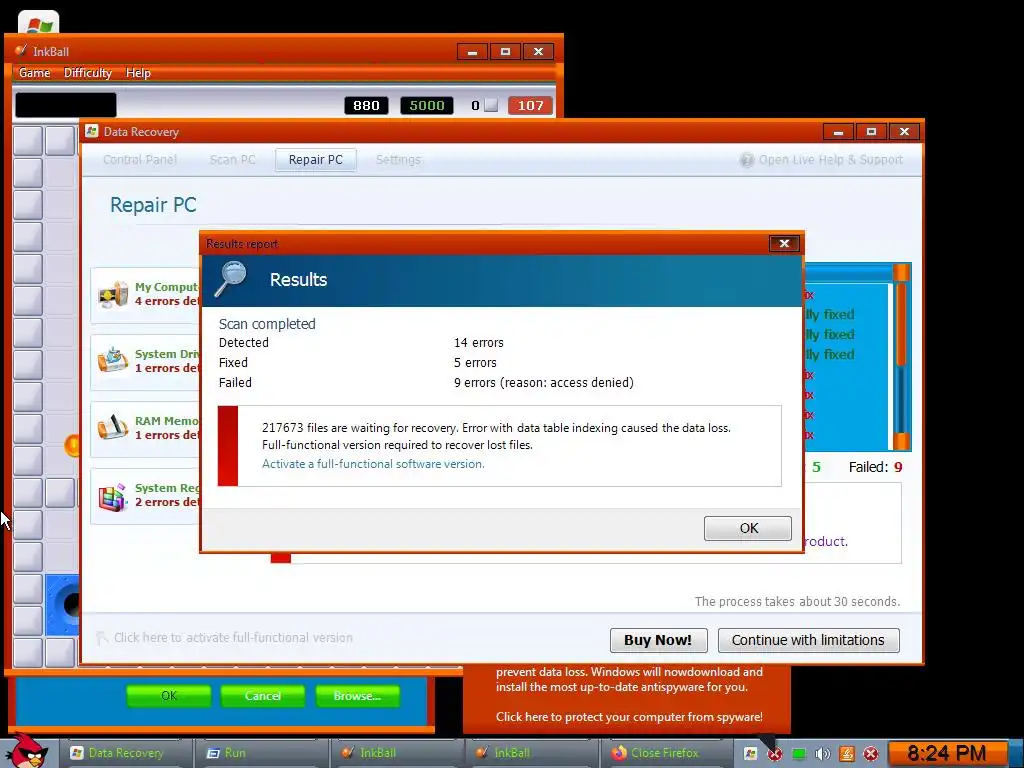Screen dimensions: 1024x768
Task: Click the Windows flag tray icon
Action: (750, 754)
